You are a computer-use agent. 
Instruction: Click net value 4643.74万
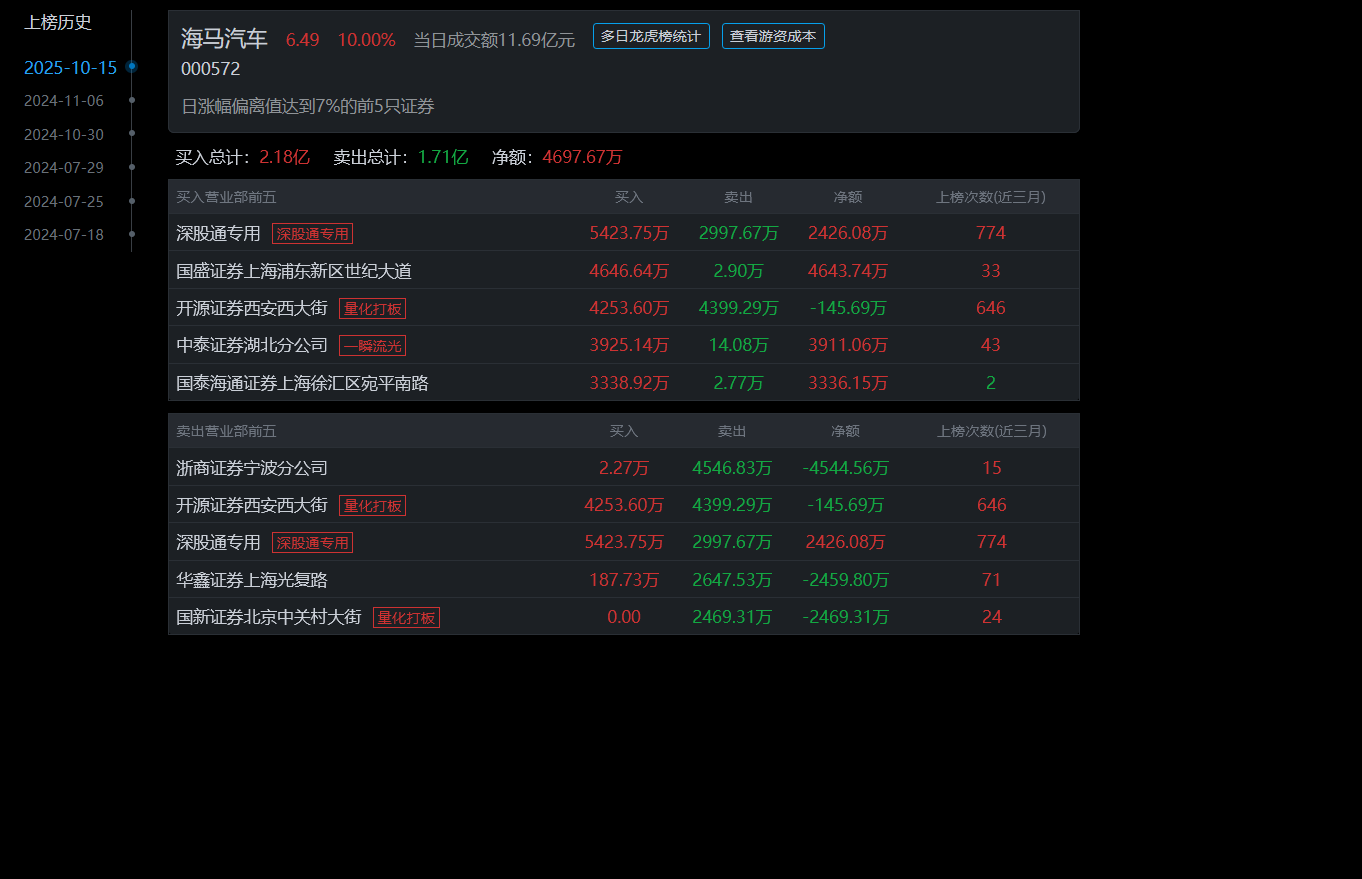coord(848,271)
